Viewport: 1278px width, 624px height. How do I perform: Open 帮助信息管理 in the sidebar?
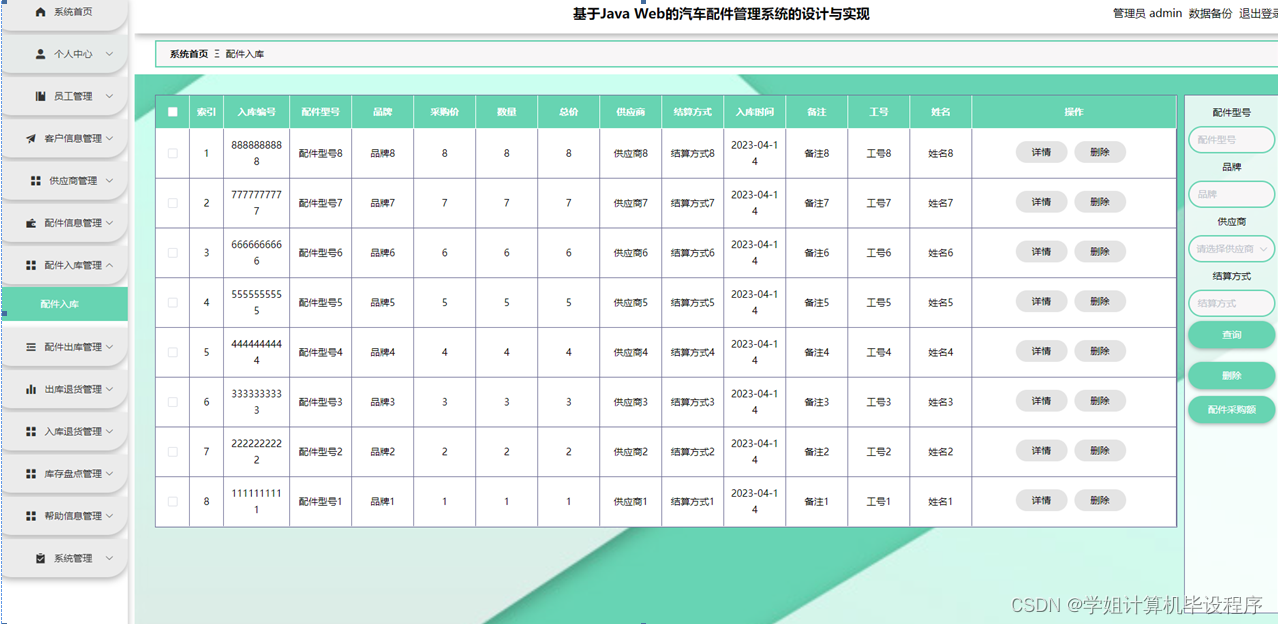[64, 516]
